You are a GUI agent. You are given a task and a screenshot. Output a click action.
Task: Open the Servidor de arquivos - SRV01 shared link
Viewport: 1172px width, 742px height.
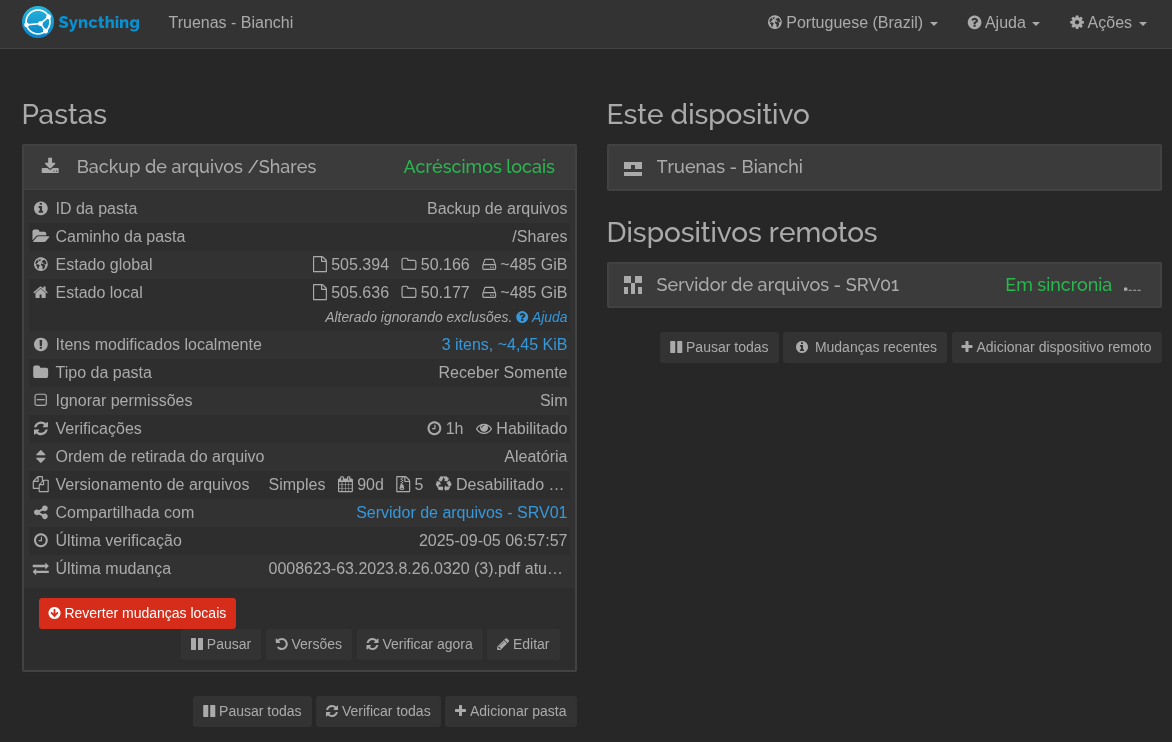point(461,513)
